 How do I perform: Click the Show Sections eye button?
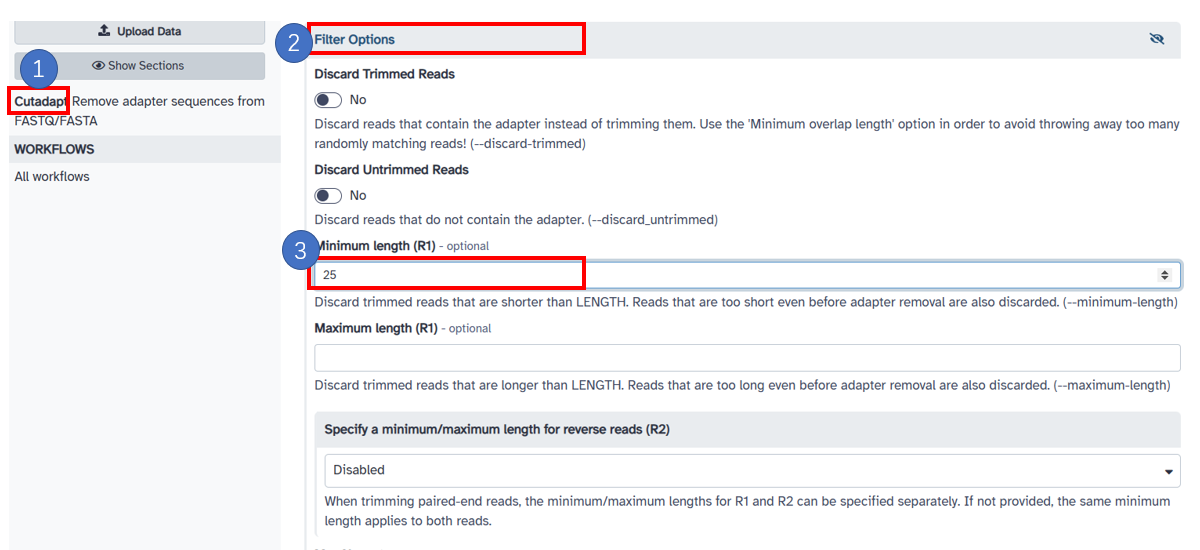(139, 66)
